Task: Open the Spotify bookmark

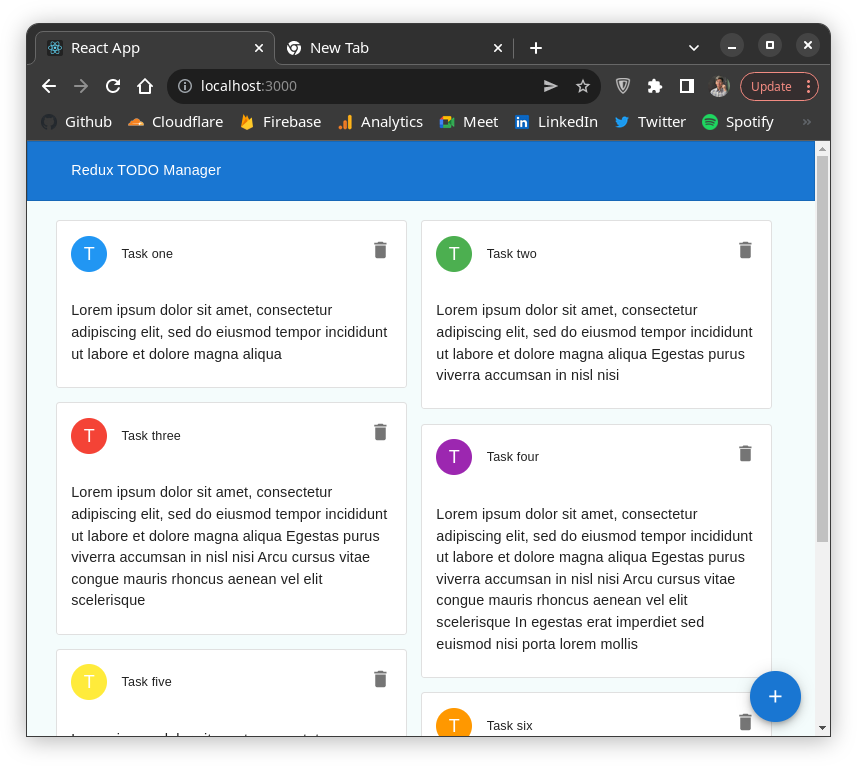Action: [x=738, y=122]
